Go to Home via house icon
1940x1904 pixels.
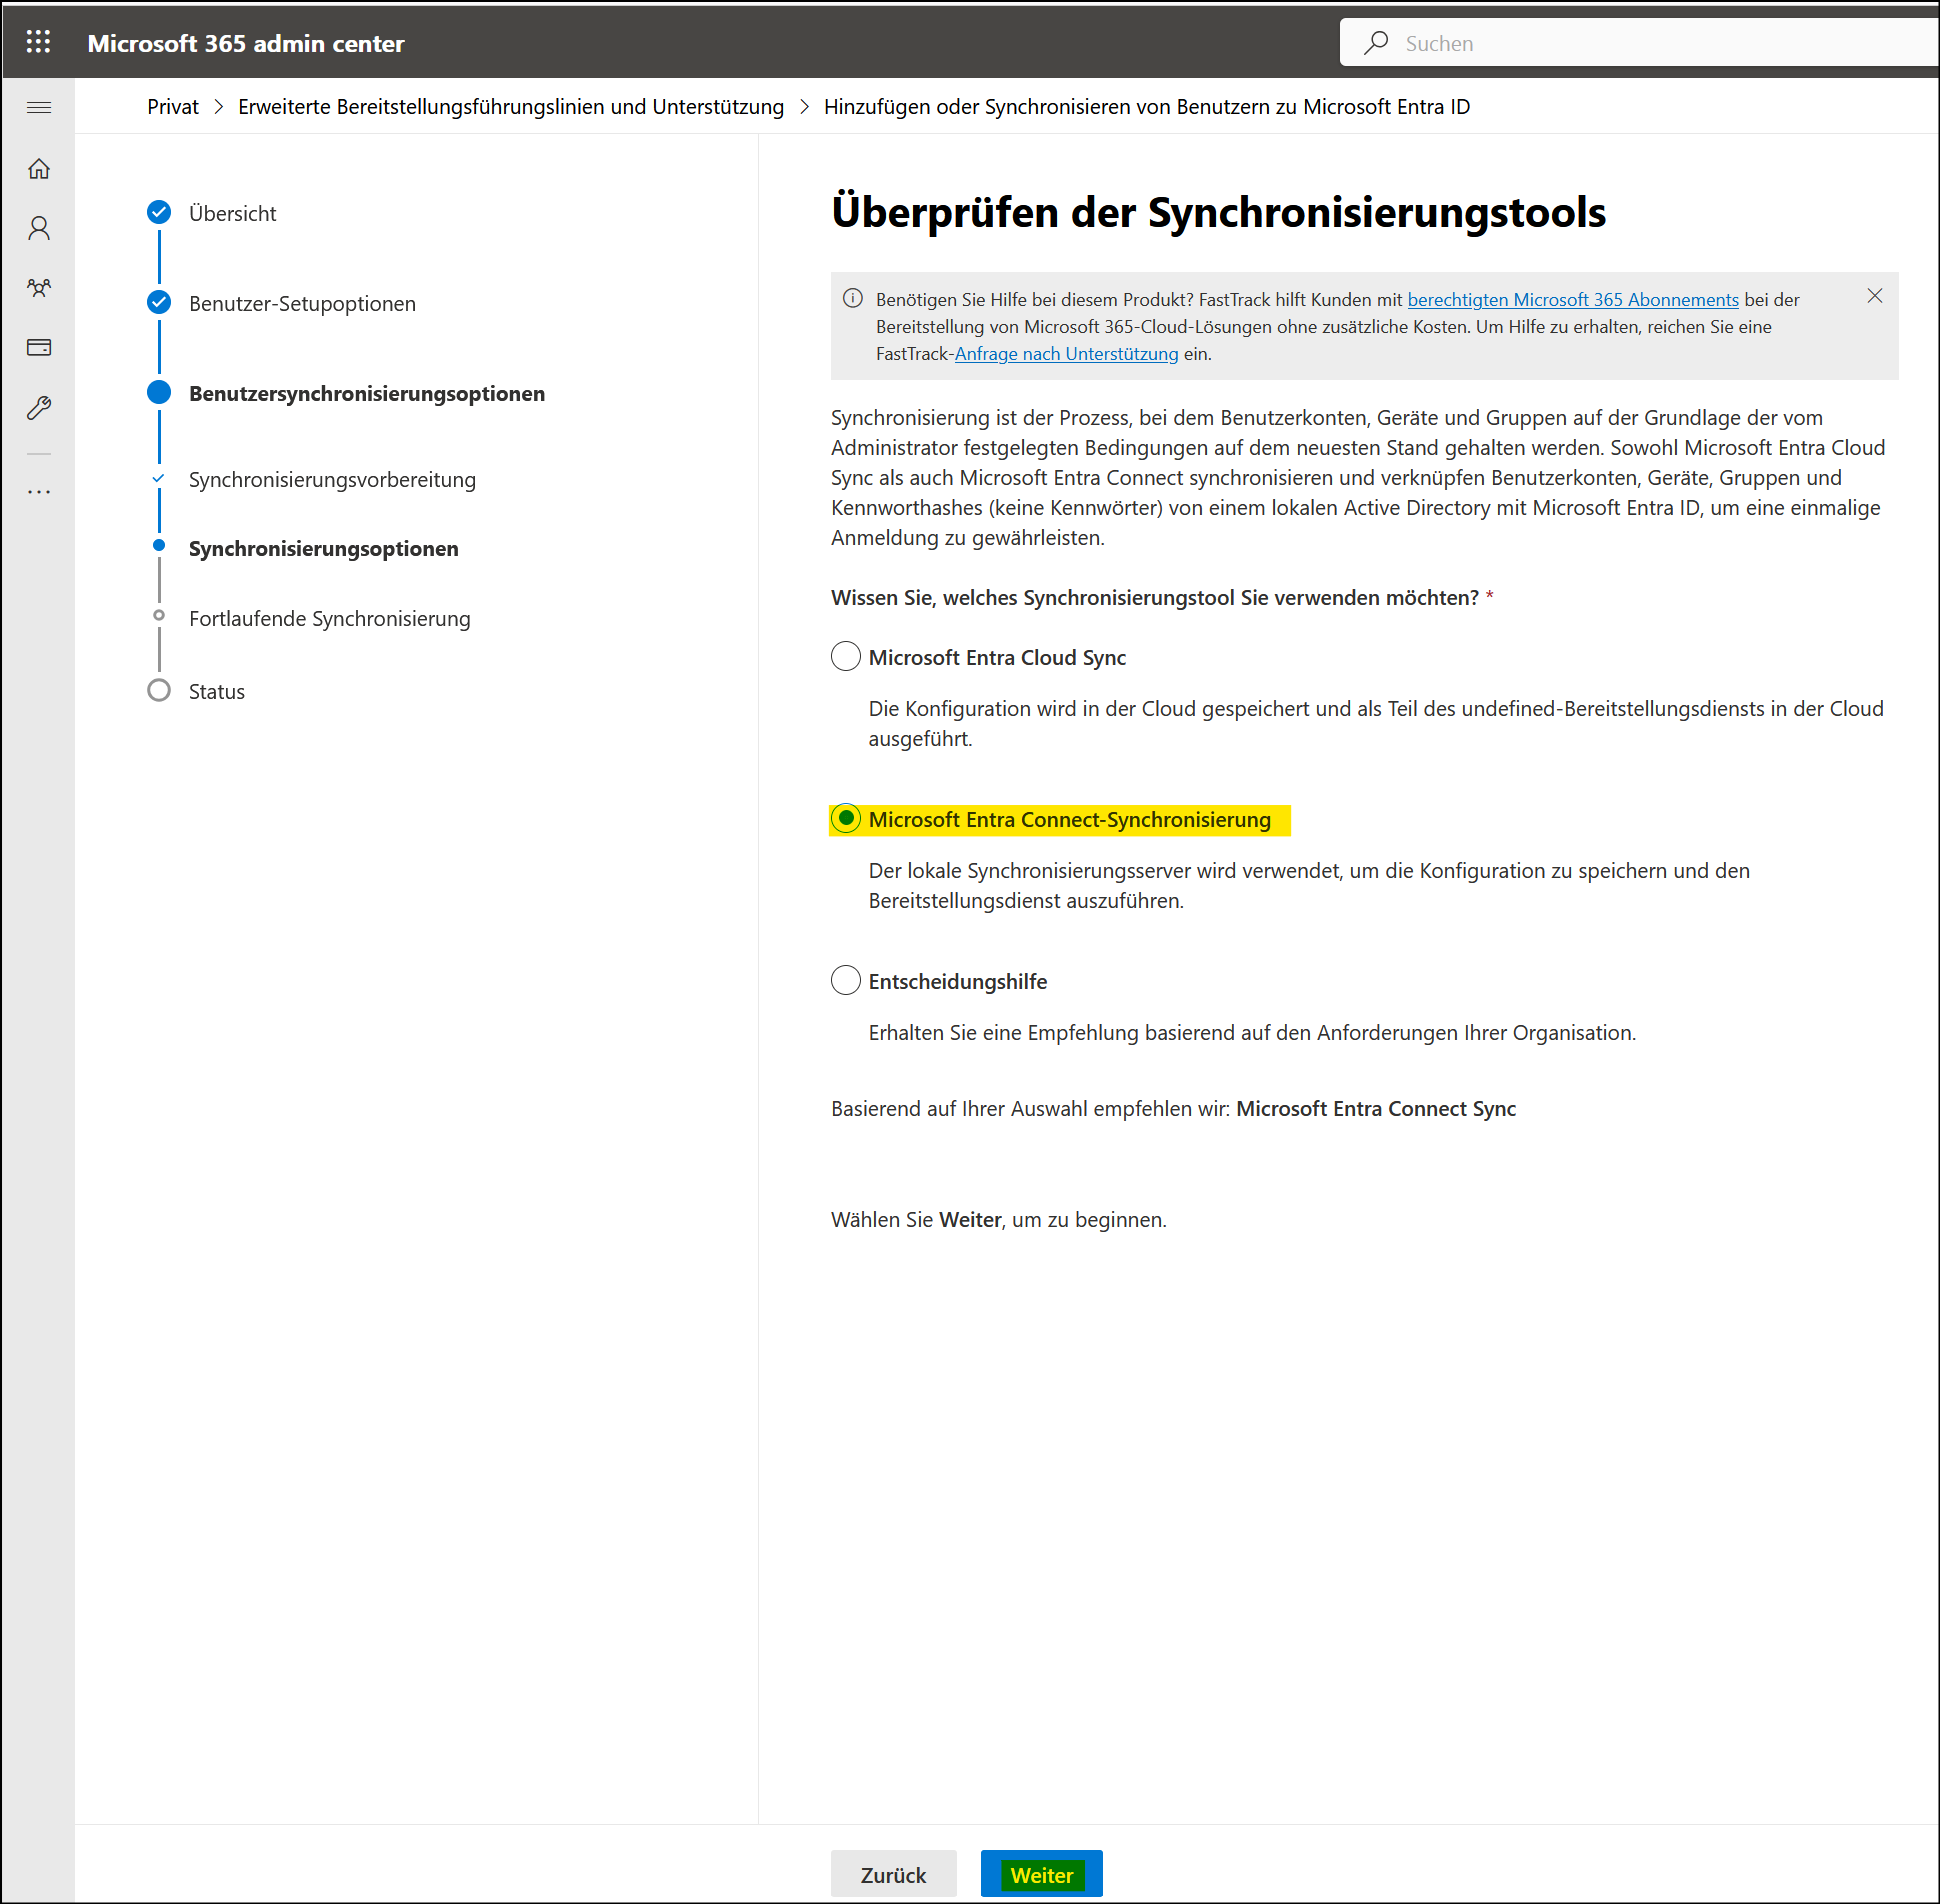(39, 169)
